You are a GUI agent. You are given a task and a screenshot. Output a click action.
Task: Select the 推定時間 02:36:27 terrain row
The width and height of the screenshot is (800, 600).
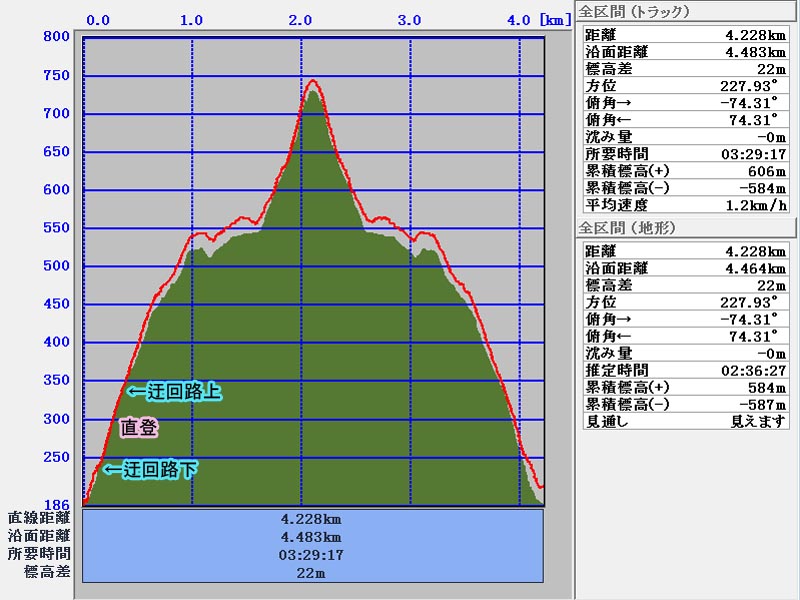point(684,371)
